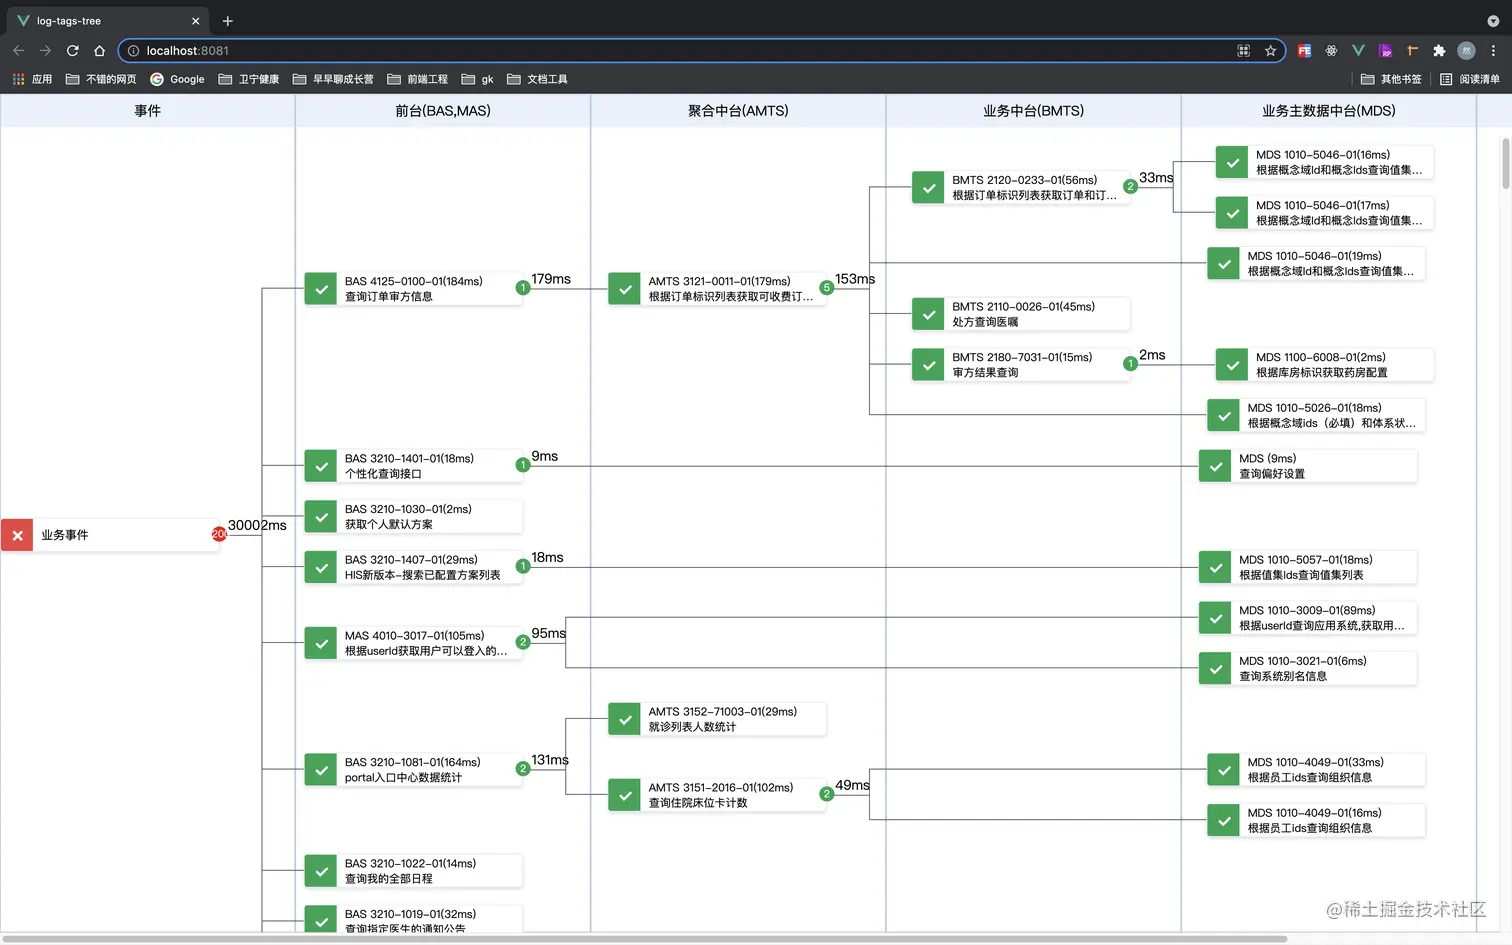Click green check icon of AMTS 3121-0011-01 node

(625, 289)
